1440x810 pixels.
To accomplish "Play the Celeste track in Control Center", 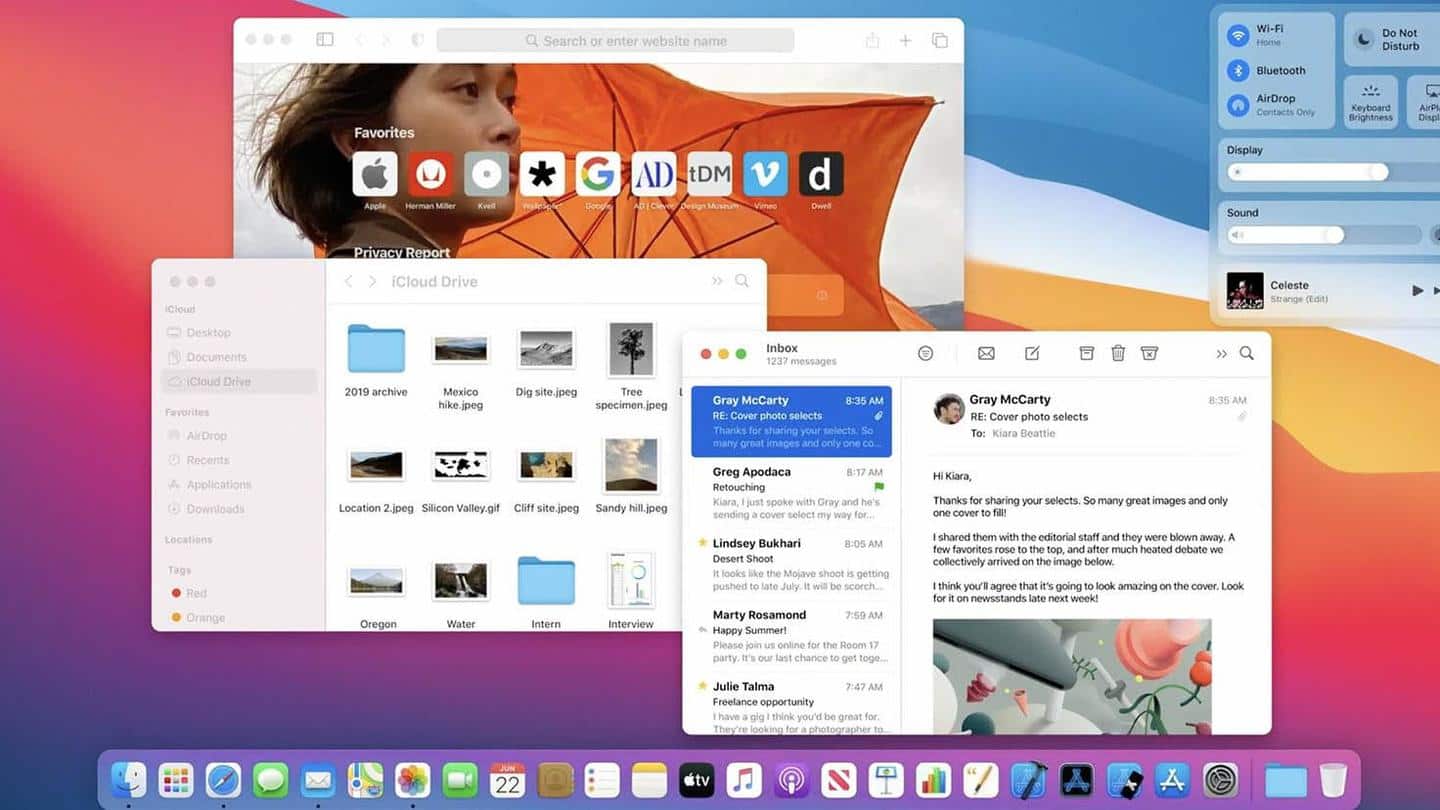I will [1417, 290].
